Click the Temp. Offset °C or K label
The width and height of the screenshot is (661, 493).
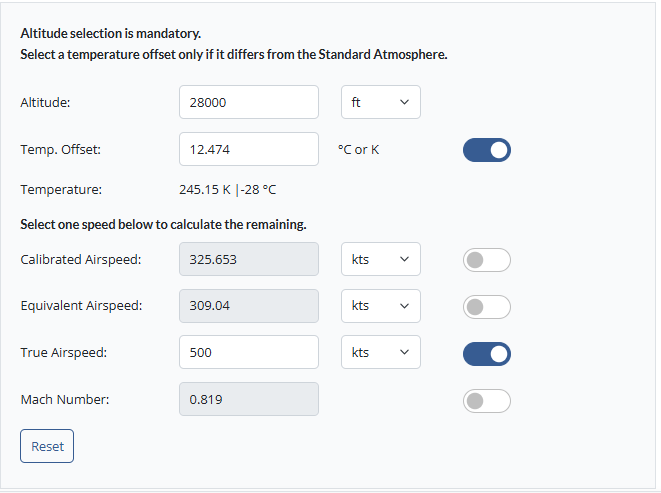[x=358, y=150]
